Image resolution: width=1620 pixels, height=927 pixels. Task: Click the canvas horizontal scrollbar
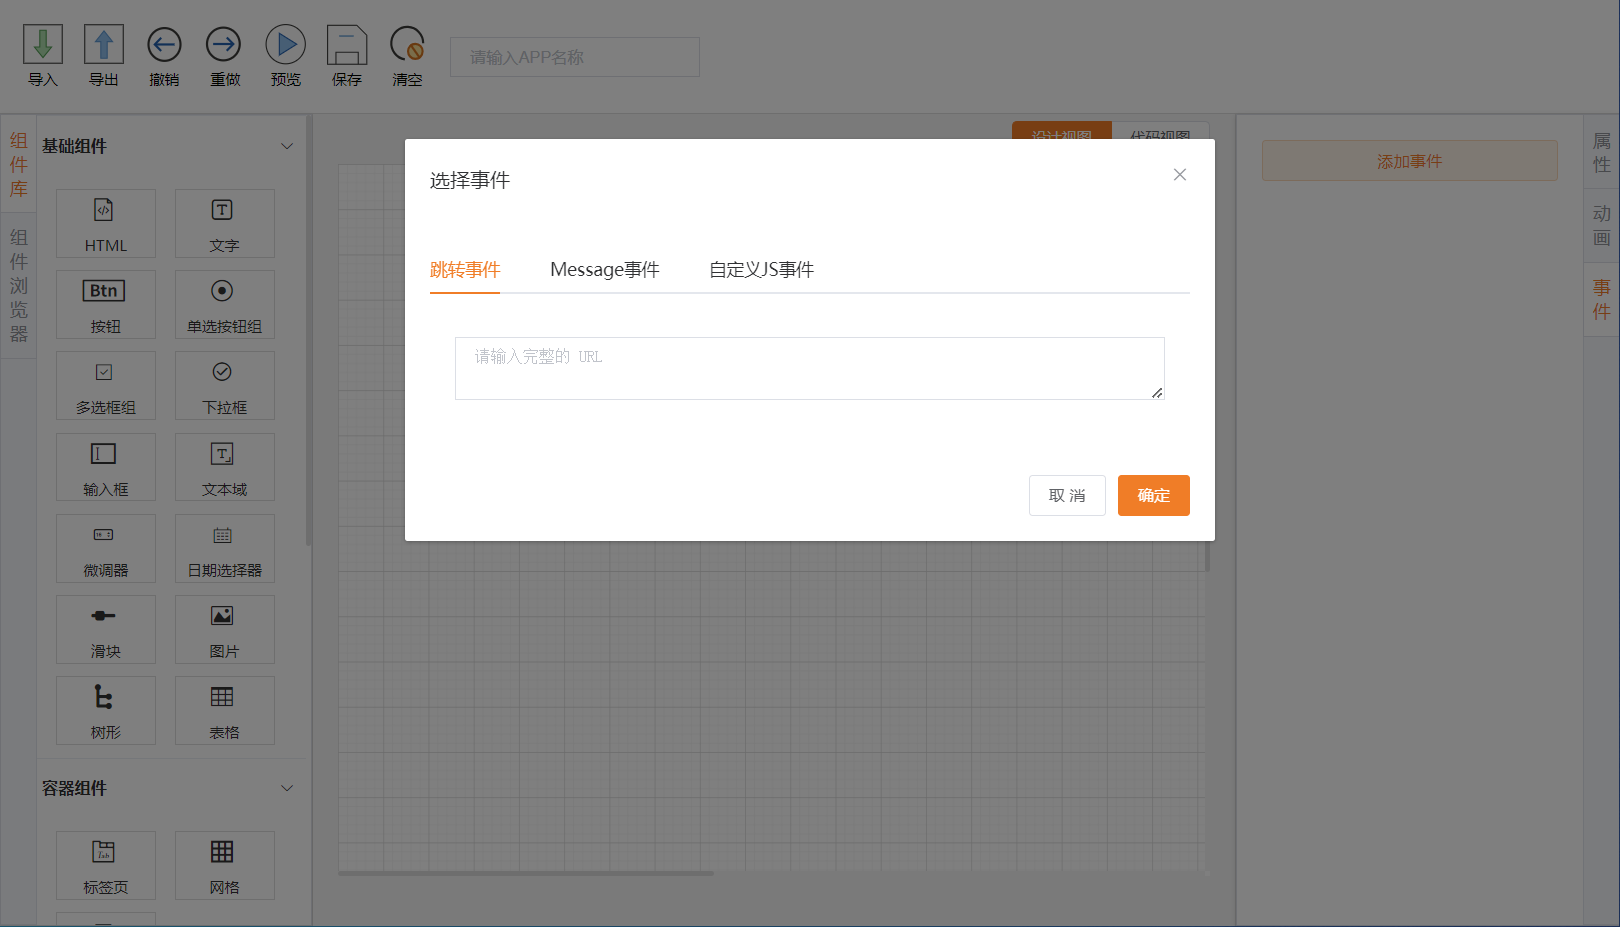[x=526, y=874]
